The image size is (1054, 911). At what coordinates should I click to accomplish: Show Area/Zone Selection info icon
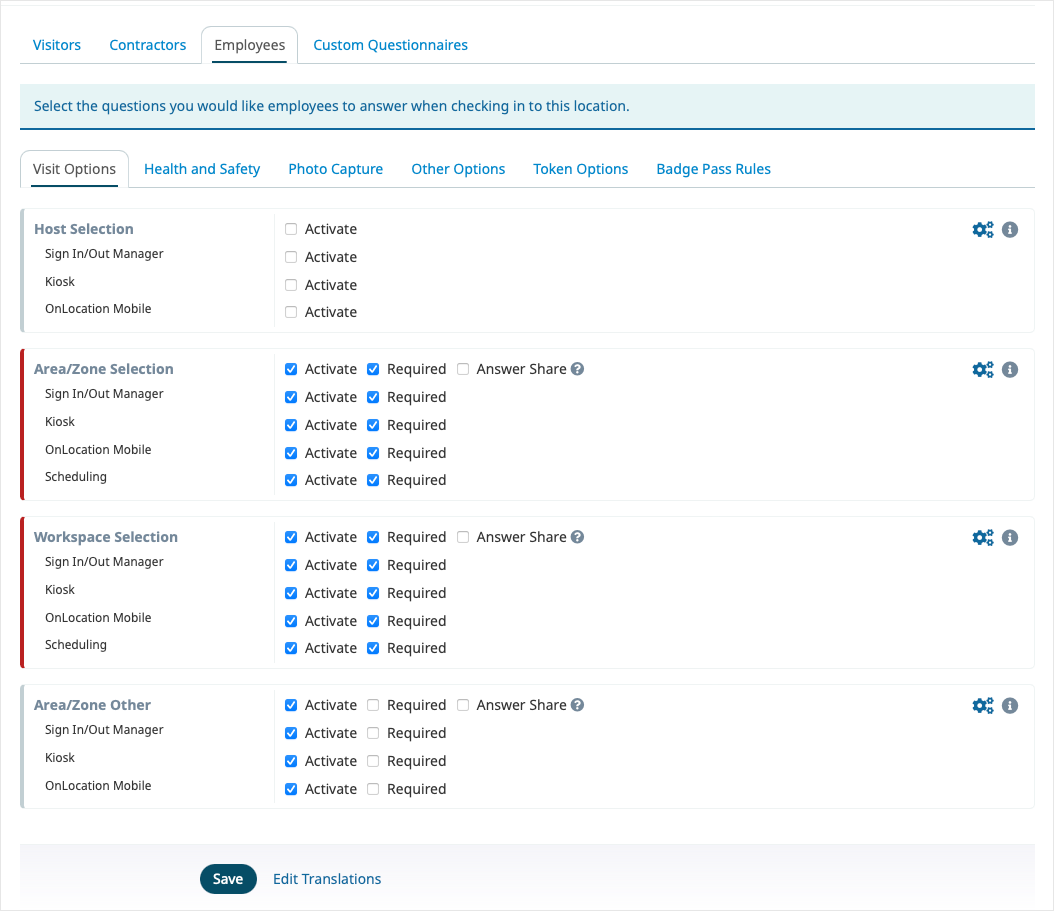(x=1010, y=370)
